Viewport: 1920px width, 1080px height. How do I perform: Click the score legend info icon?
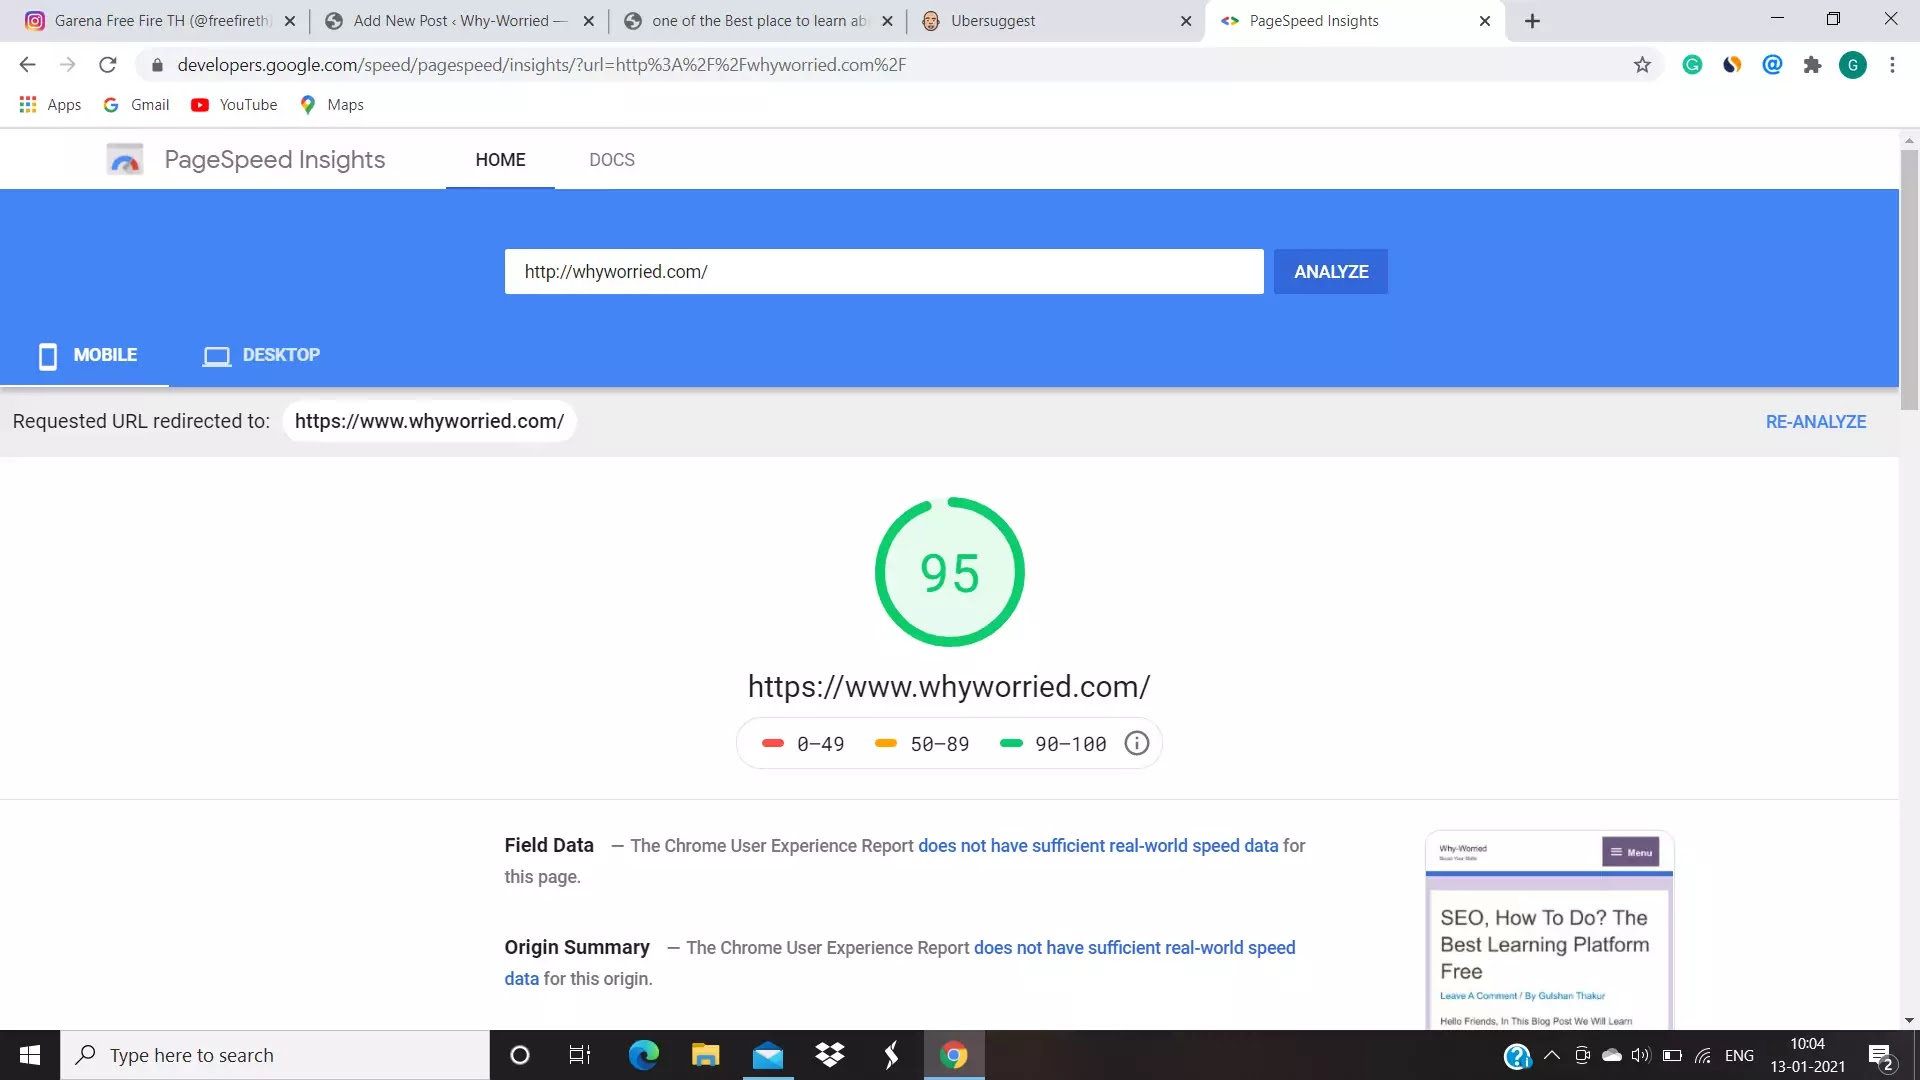click(x=1136, y=743)
